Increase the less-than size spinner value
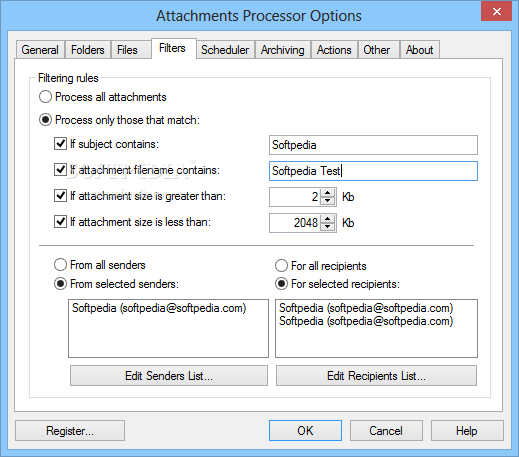 click(328, 219)
